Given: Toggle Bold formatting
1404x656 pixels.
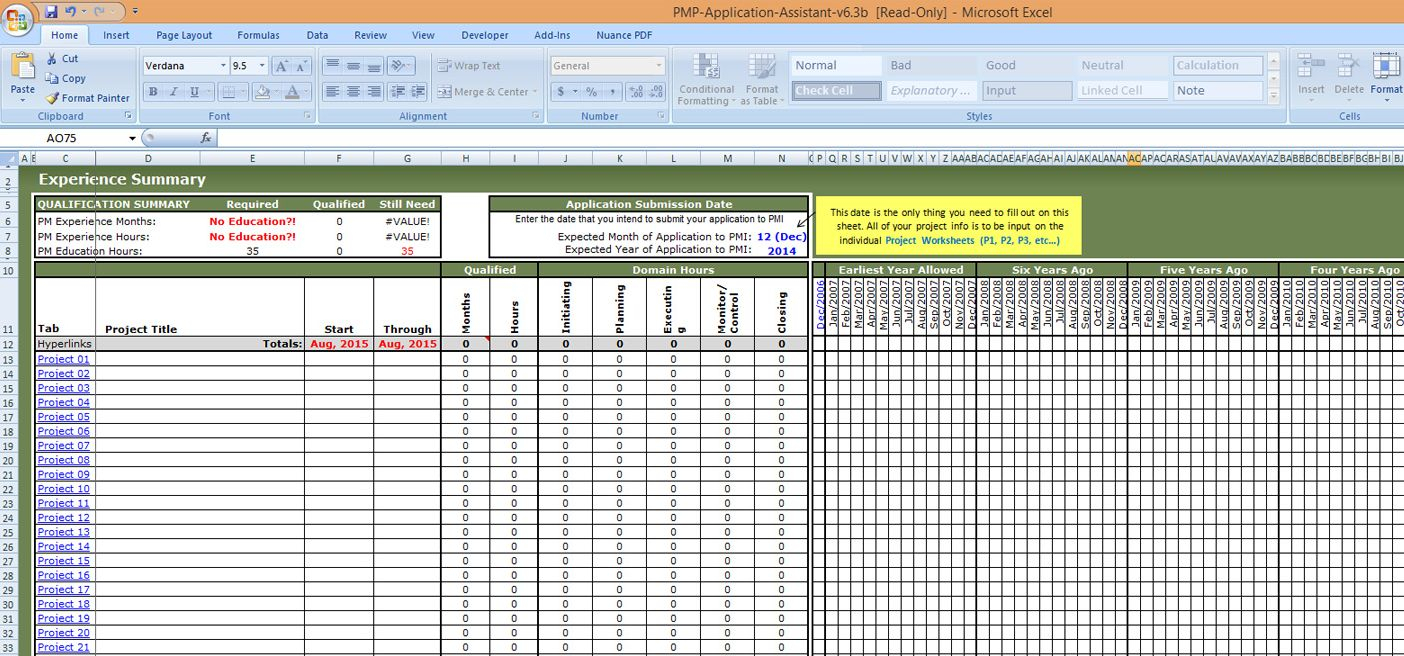Looking at the screenshot, I should [153, 92].
